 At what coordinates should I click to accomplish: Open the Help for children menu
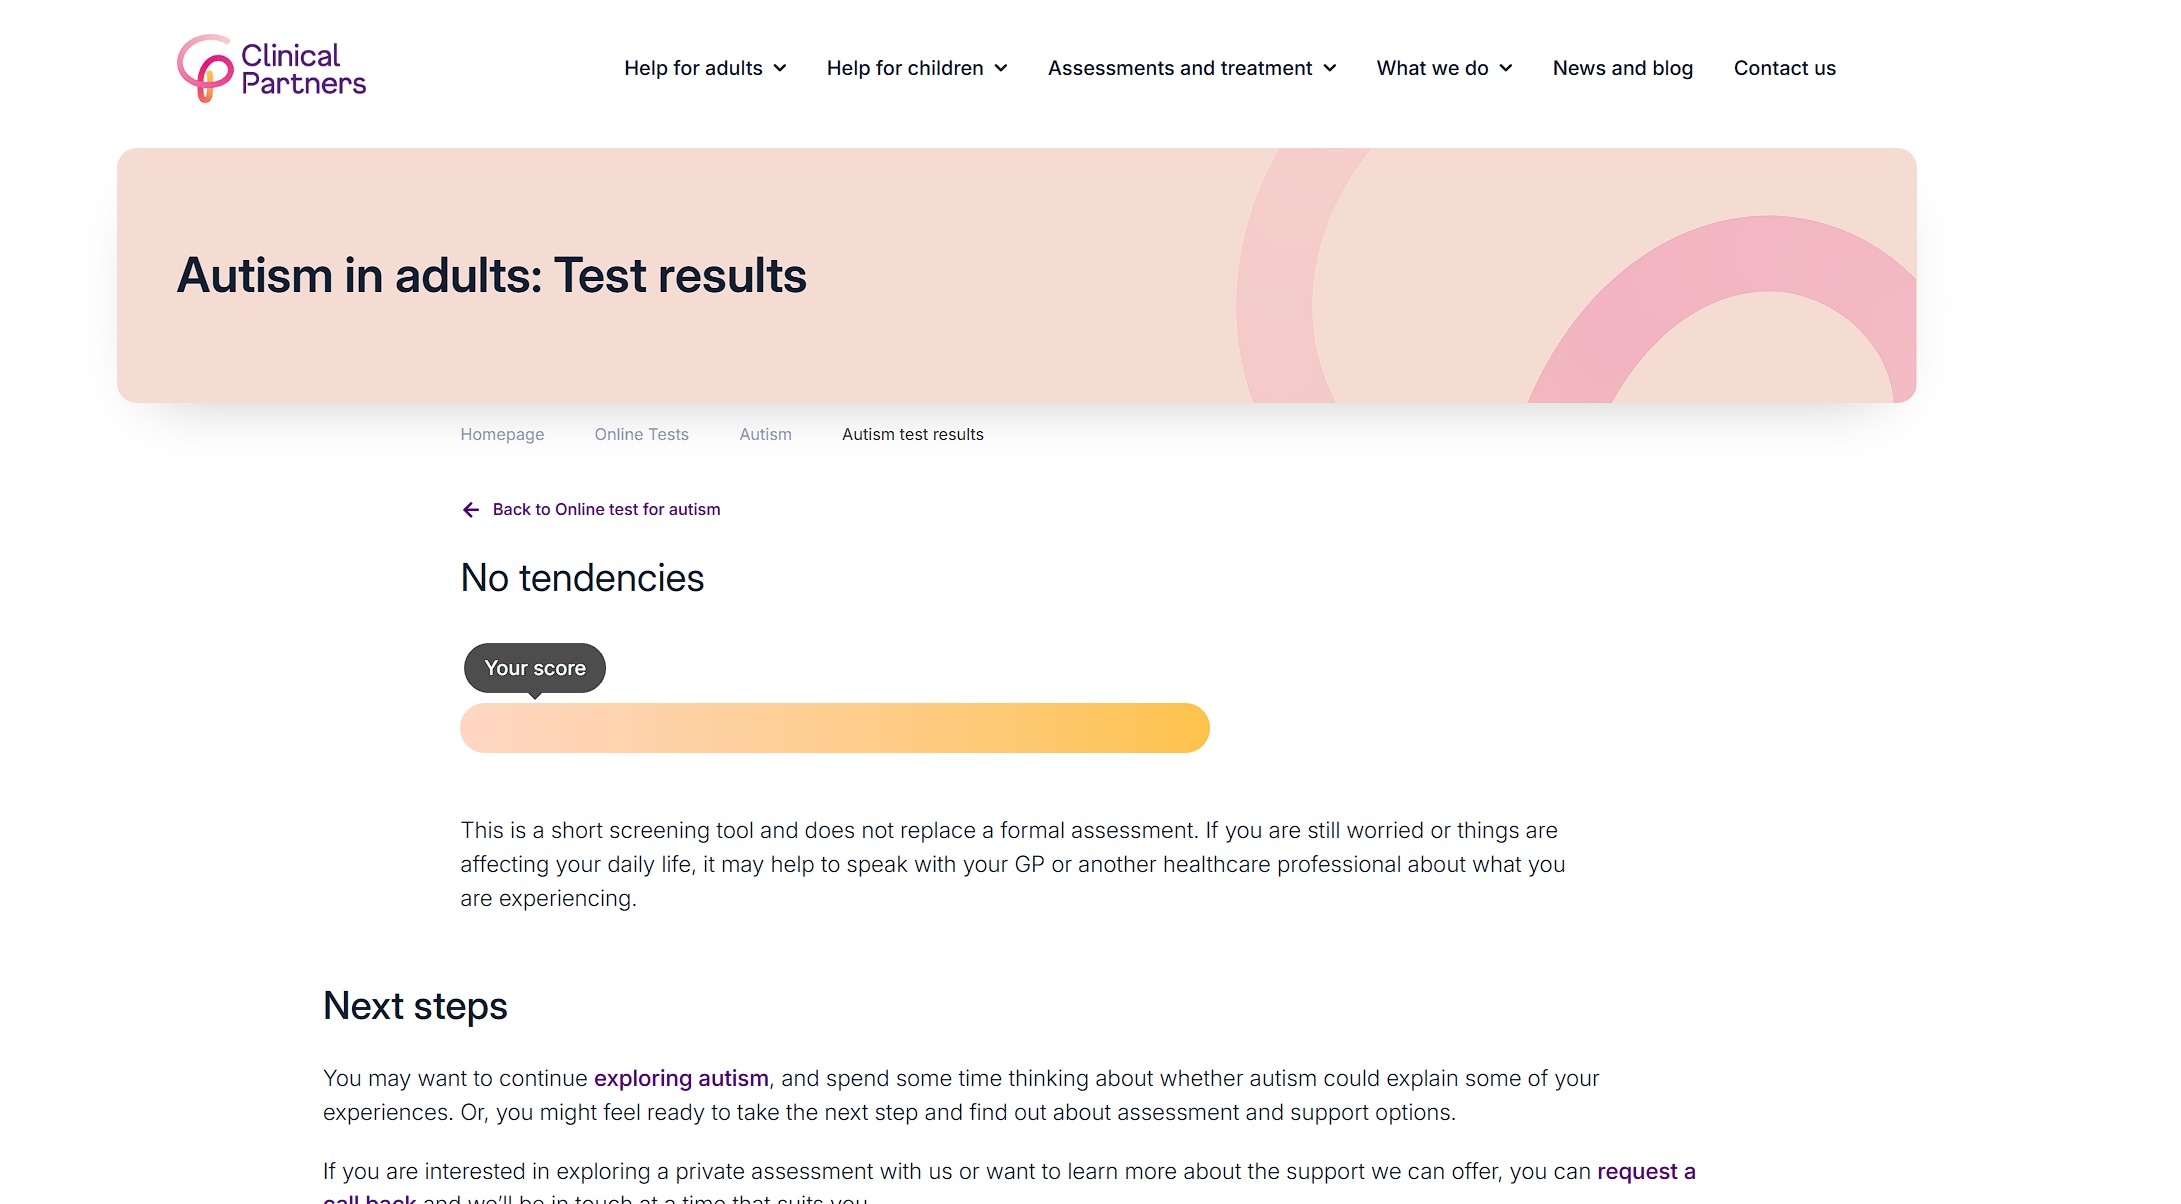[904, 68]
